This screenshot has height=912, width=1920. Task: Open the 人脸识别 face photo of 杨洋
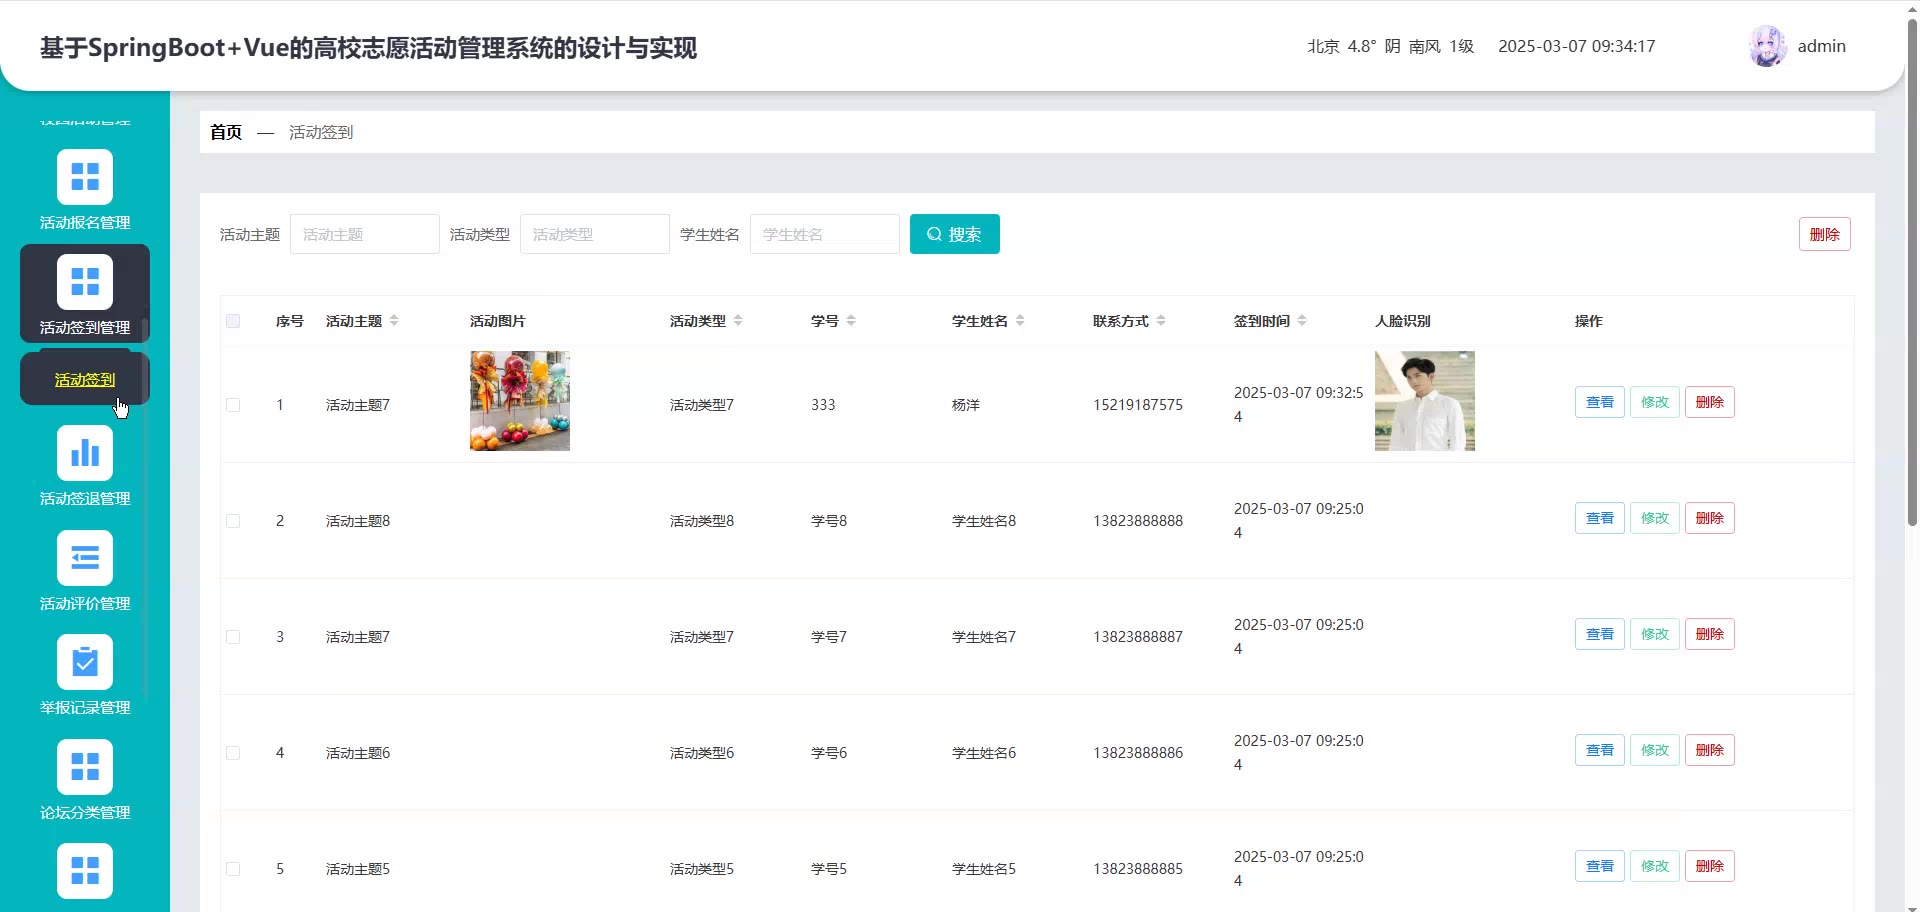(x=1424, y=401)
